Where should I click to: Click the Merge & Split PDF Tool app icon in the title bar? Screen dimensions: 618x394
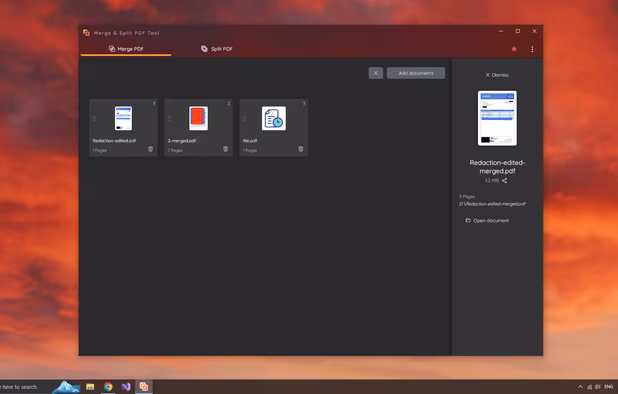click(86, 33)
